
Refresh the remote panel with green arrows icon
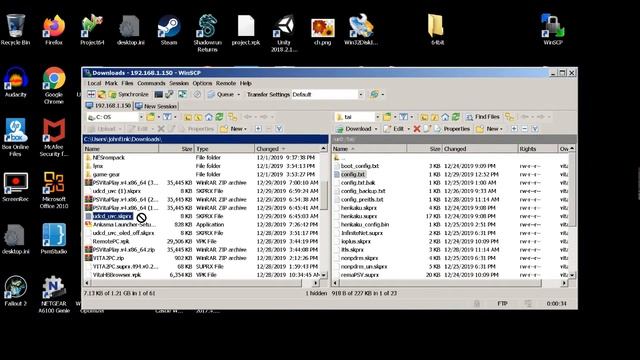pos(456,117)
